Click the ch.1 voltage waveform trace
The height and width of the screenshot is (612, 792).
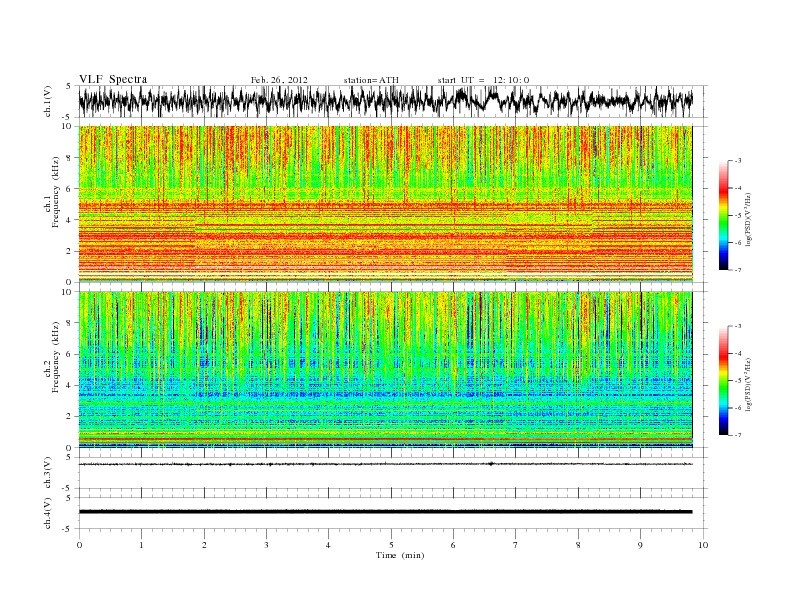click(385, 101)
